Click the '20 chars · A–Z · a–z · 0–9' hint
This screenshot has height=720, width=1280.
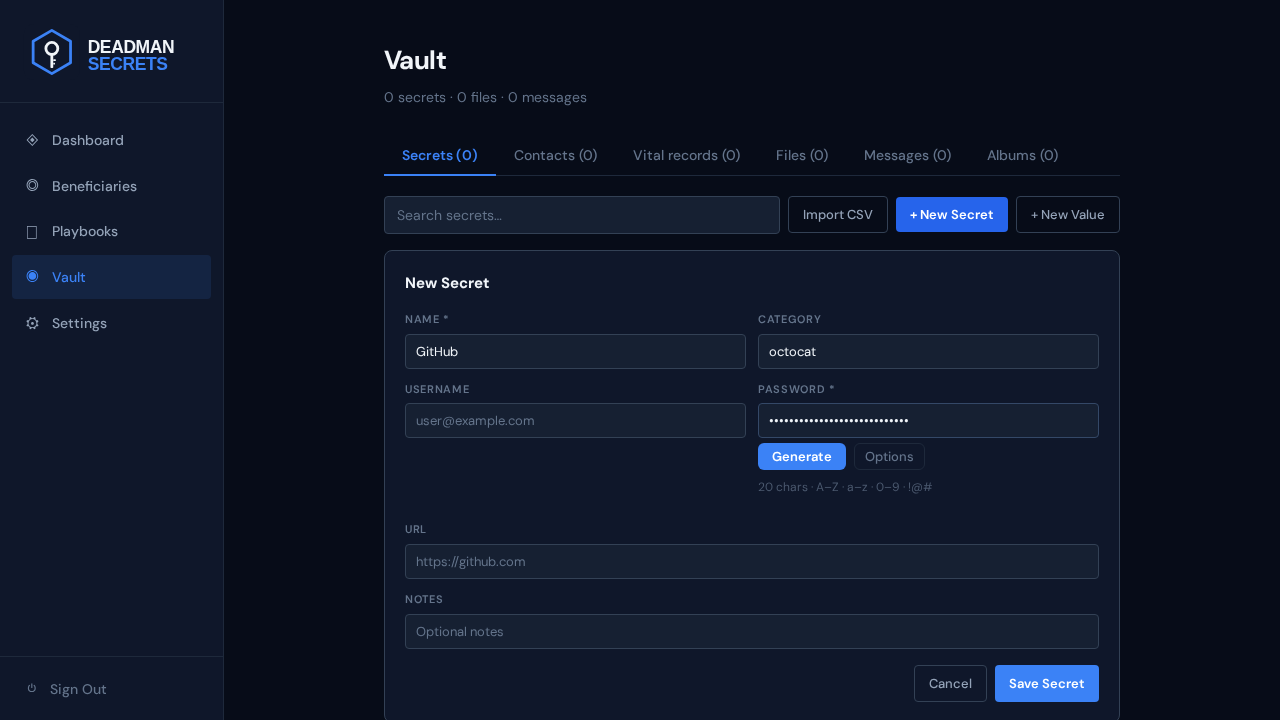pos(845,487)
